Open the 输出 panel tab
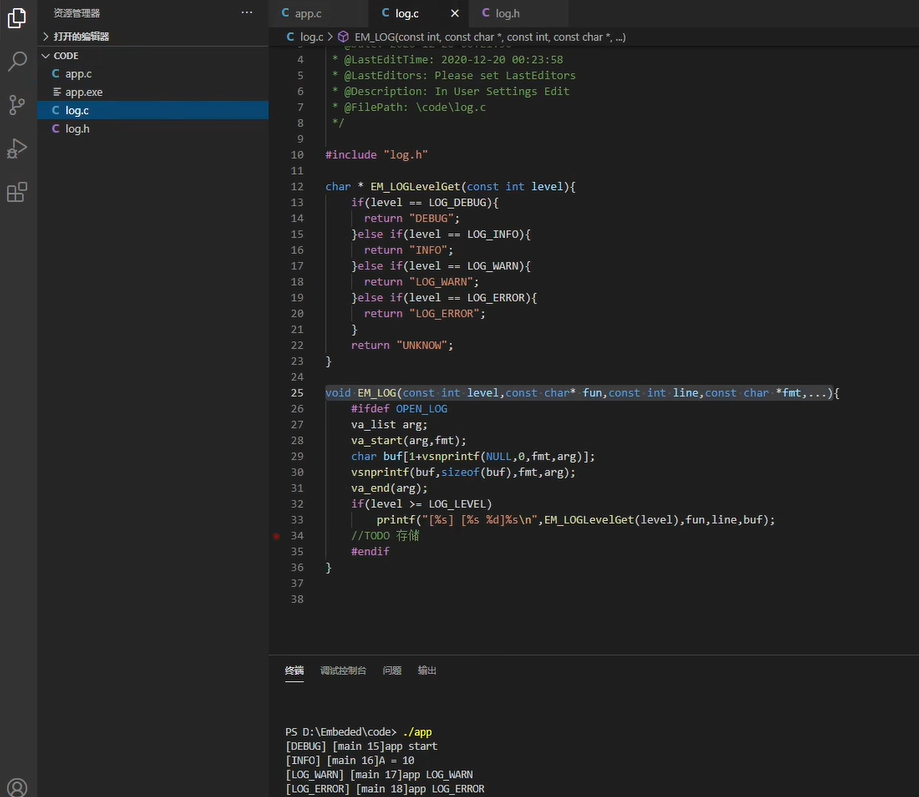The image size is (919, 797). point(427,670)
